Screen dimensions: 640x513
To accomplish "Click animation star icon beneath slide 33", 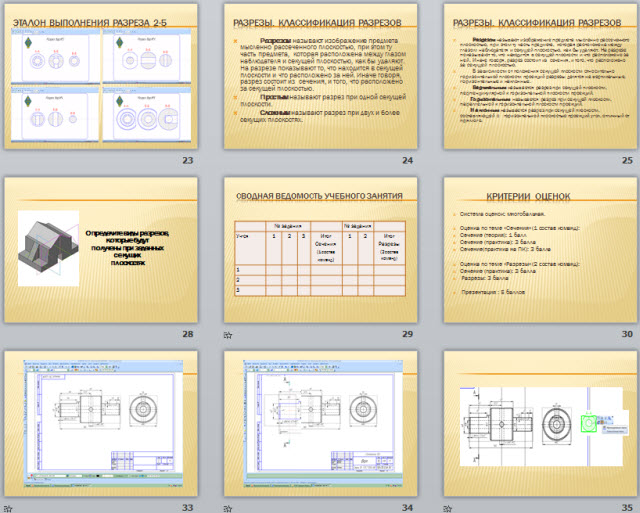I will click(x=8, y=509).
